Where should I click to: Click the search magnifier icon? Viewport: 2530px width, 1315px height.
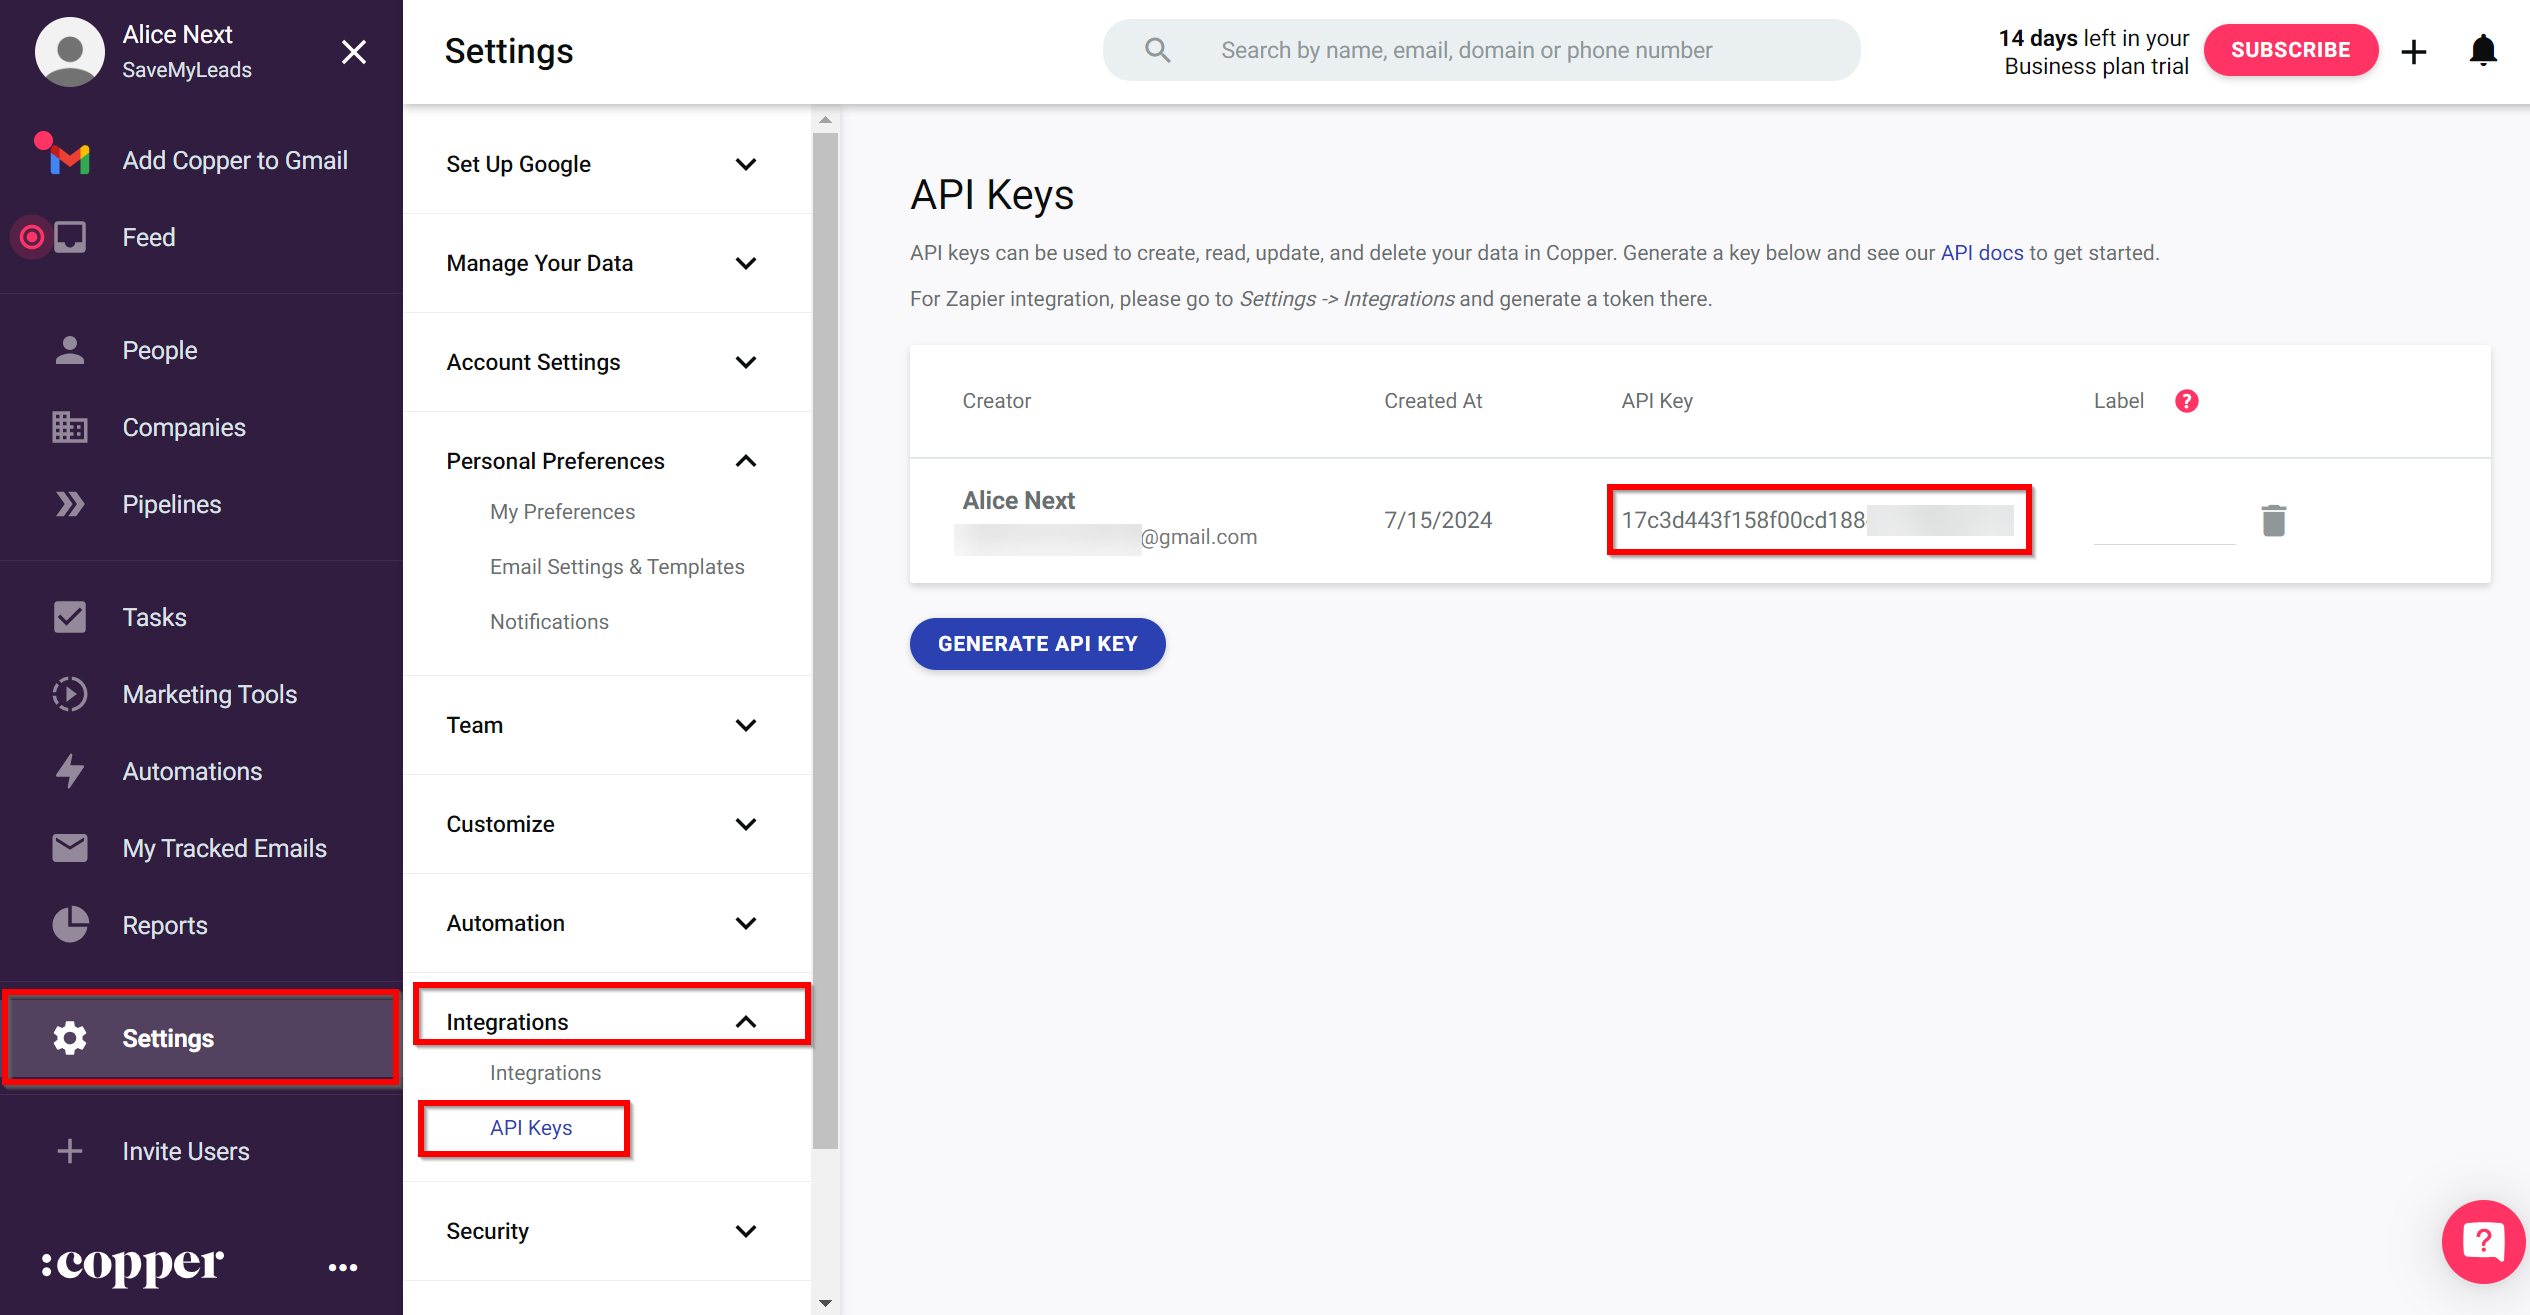tap(1157, 50)
